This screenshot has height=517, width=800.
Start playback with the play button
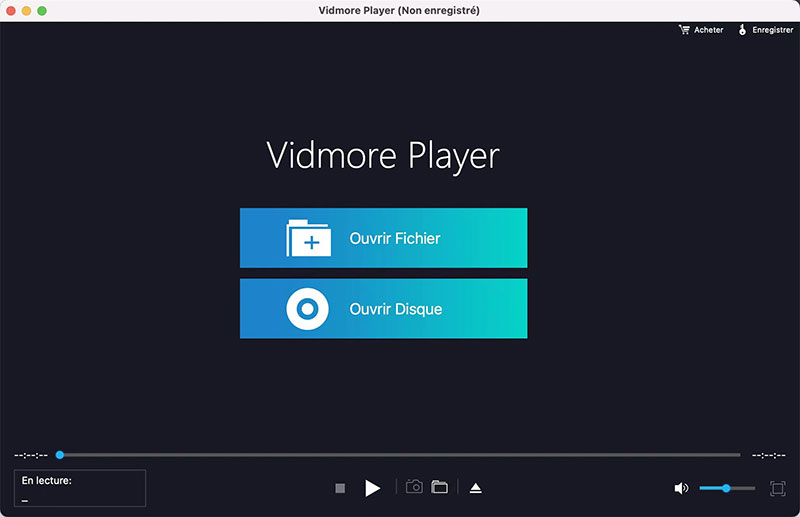pos(372,488)
